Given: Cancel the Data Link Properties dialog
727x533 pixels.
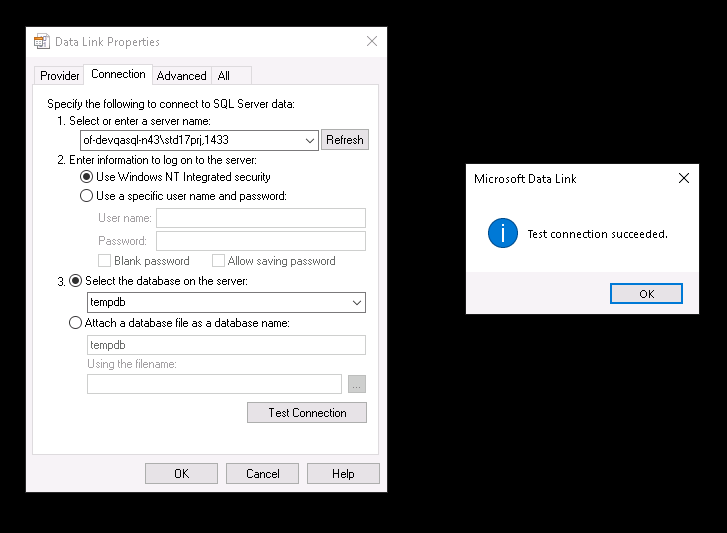Looking at the screenshot, I should click(262, 474).
